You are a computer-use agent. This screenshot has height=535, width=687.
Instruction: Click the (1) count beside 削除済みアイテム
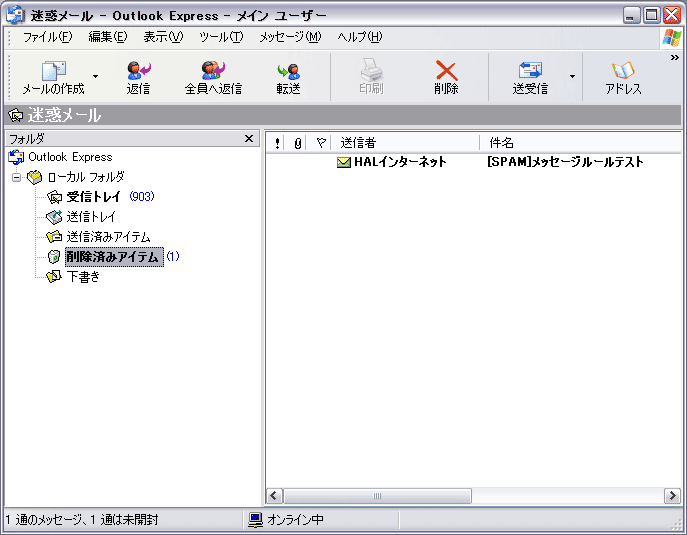173,256
